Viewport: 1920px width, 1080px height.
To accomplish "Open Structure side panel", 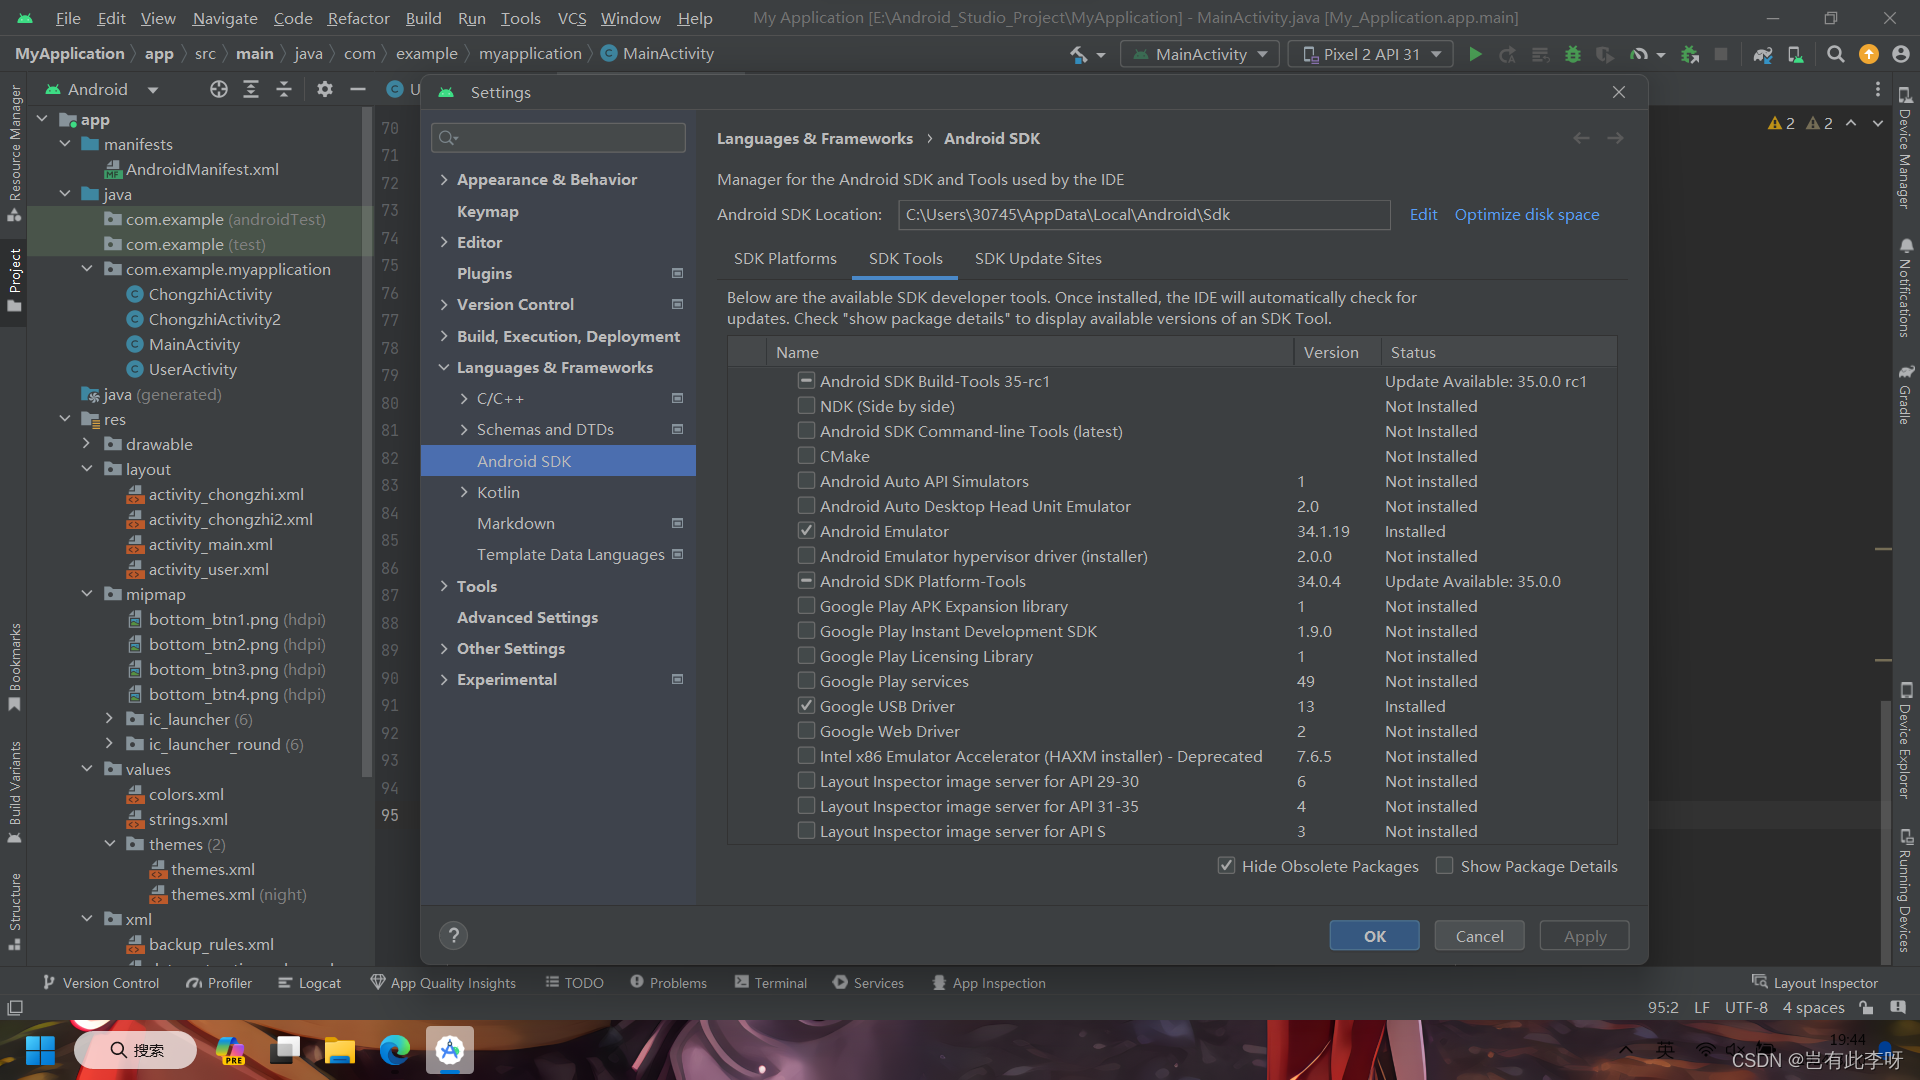I will point(15,912).
